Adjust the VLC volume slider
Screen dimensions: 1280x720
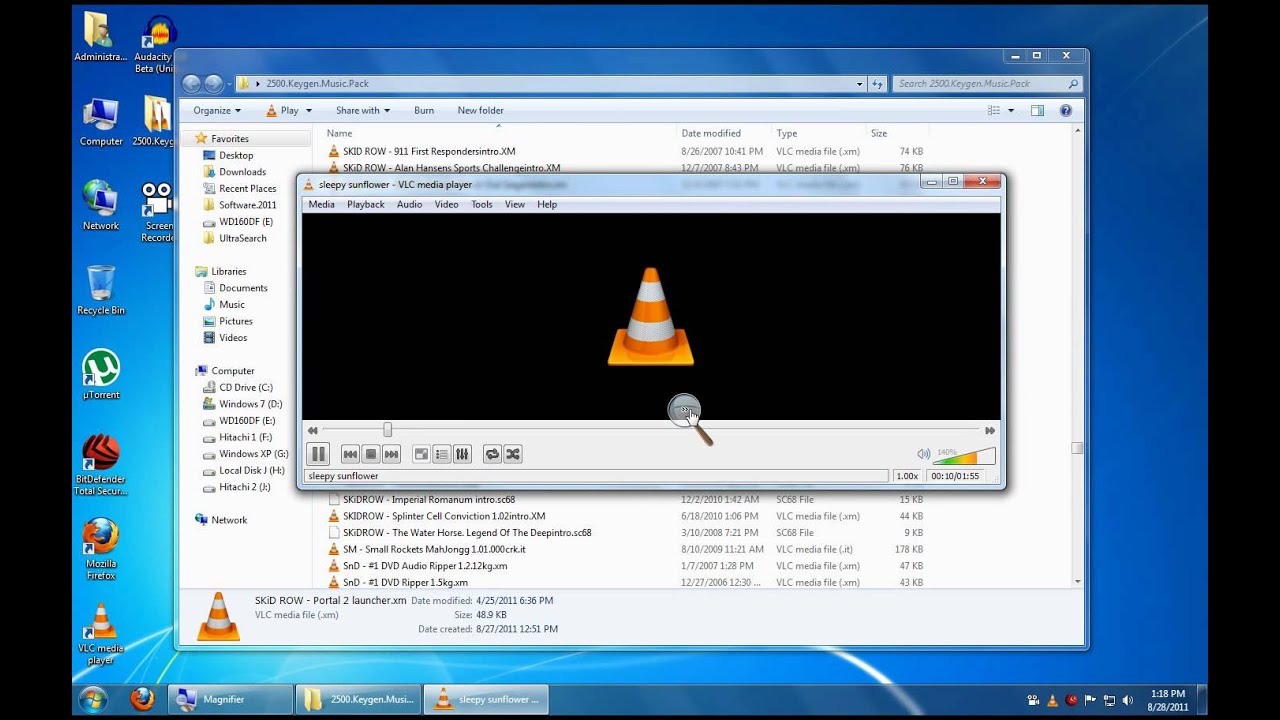(x=964, y=456)
